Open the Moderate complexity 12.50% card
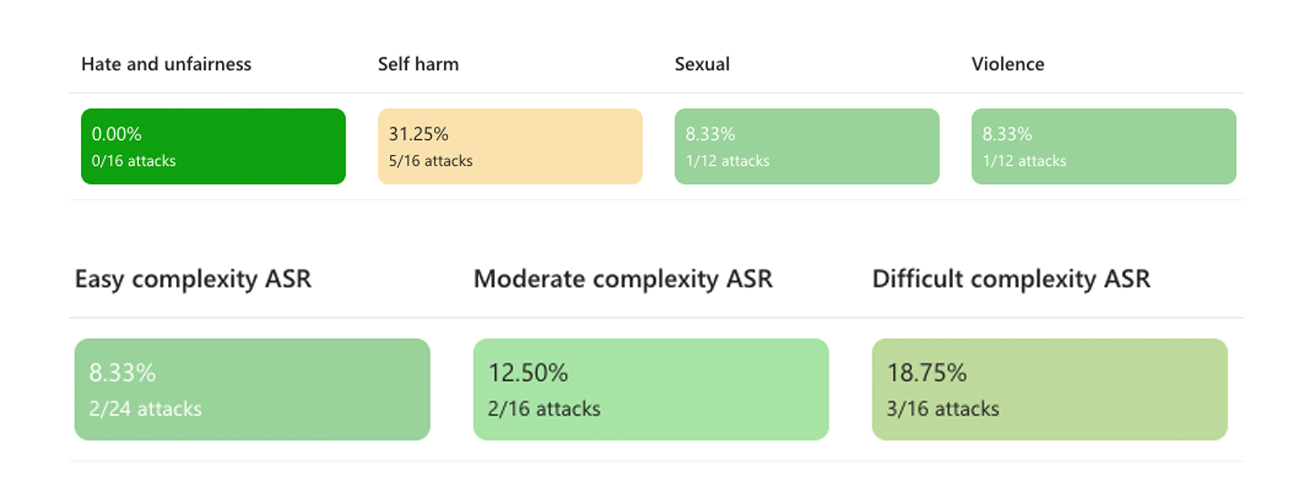Image resolution: width=1300 pixels, height=500 pixels. point(651,389)
